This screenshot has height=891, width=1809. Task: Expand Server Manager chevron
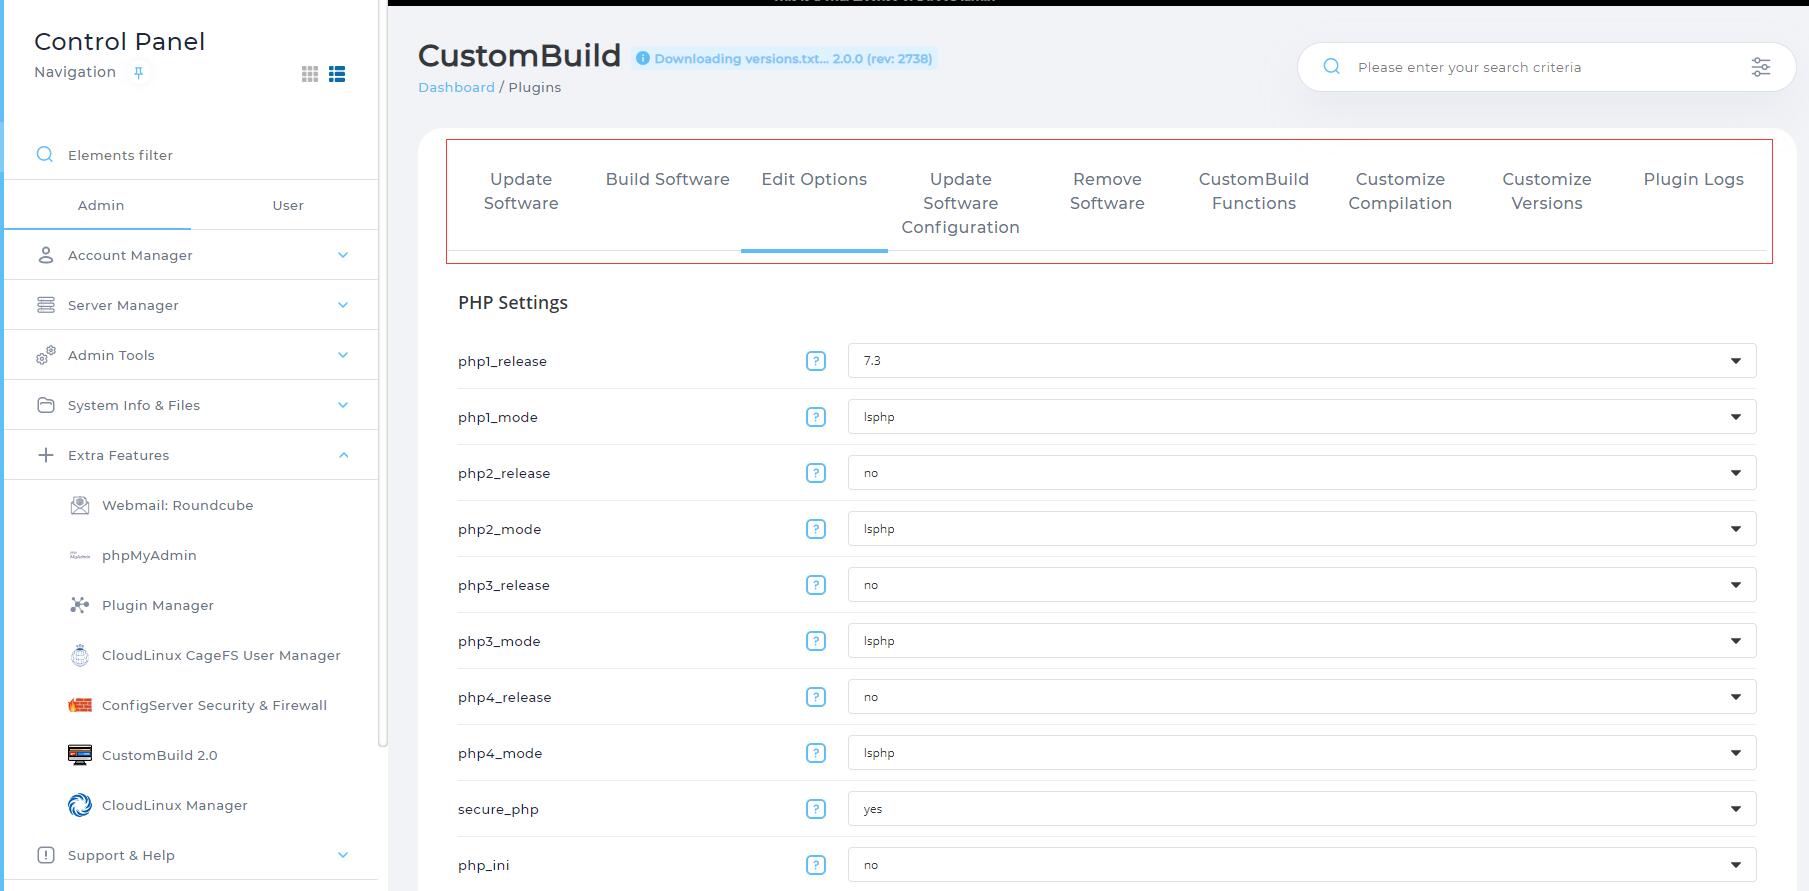pos(343,305)
